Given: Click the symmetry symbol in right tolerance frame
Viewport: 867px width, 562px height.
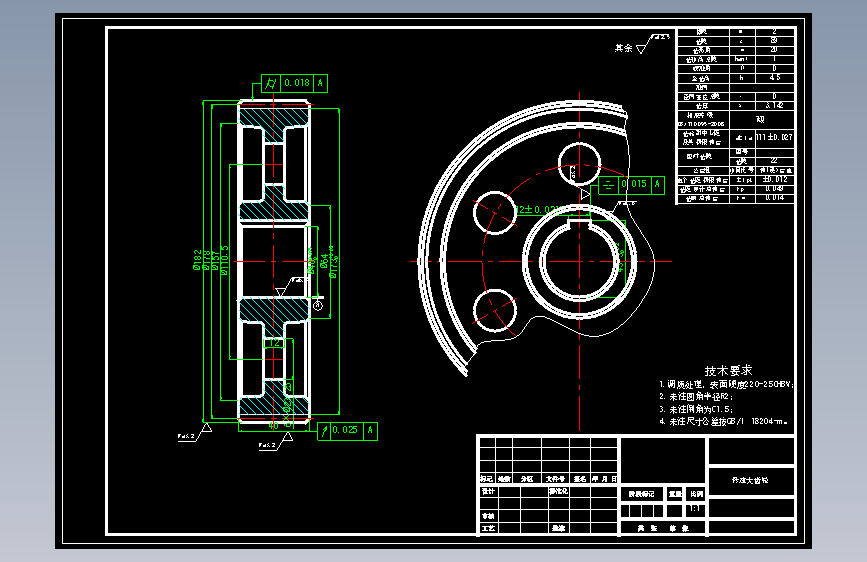Looking at the screenshot, I should point(608,185).
